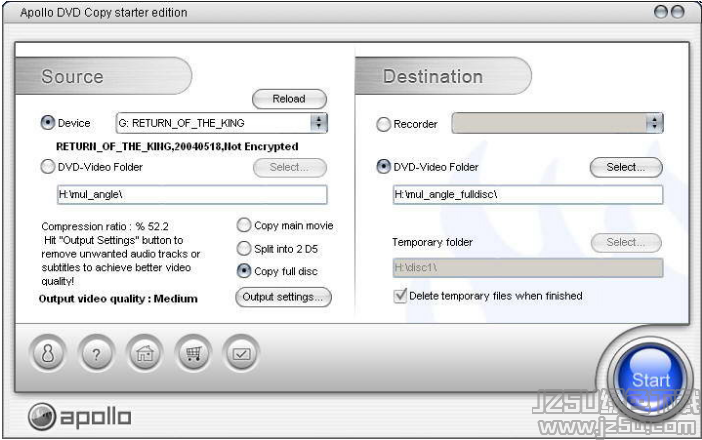
Task: Click the left round title bar button
Action: (x=661, y=12)
